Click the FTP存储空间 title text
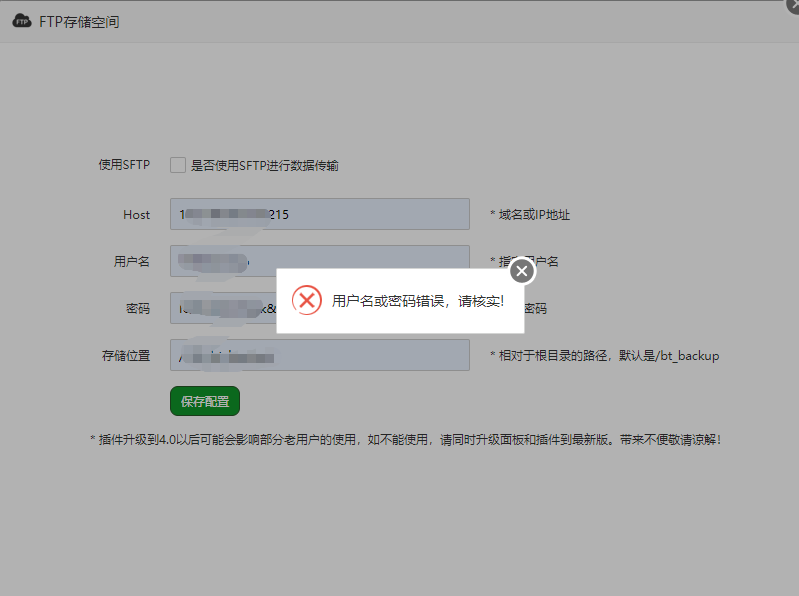 pyautogui.click(x=79, y=21)
